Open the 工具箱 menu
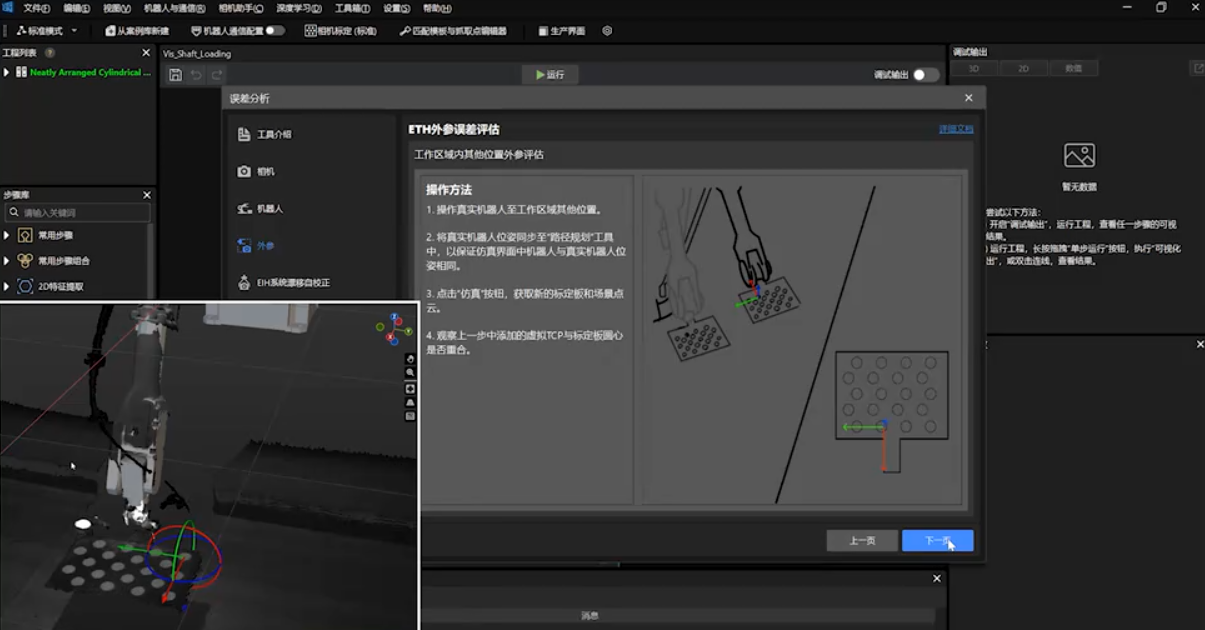1205x630 pixels. point(353,8)
